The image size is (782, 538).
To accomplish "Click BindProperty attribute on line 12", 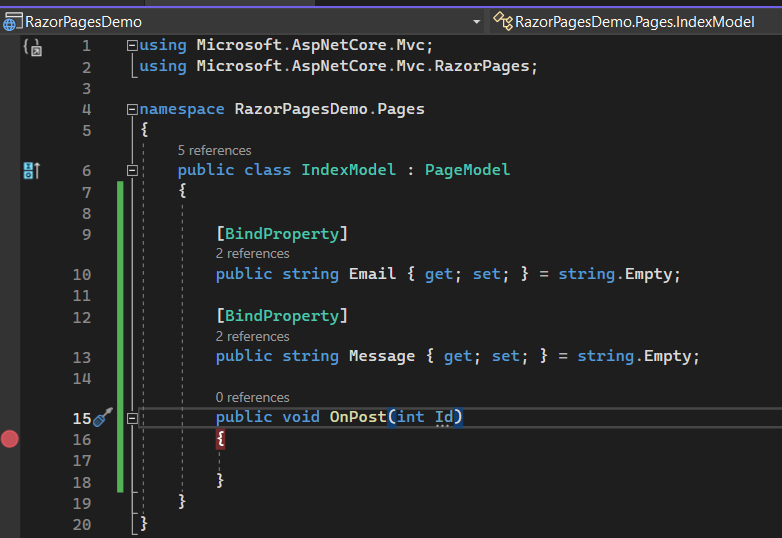I will [282, 316].
